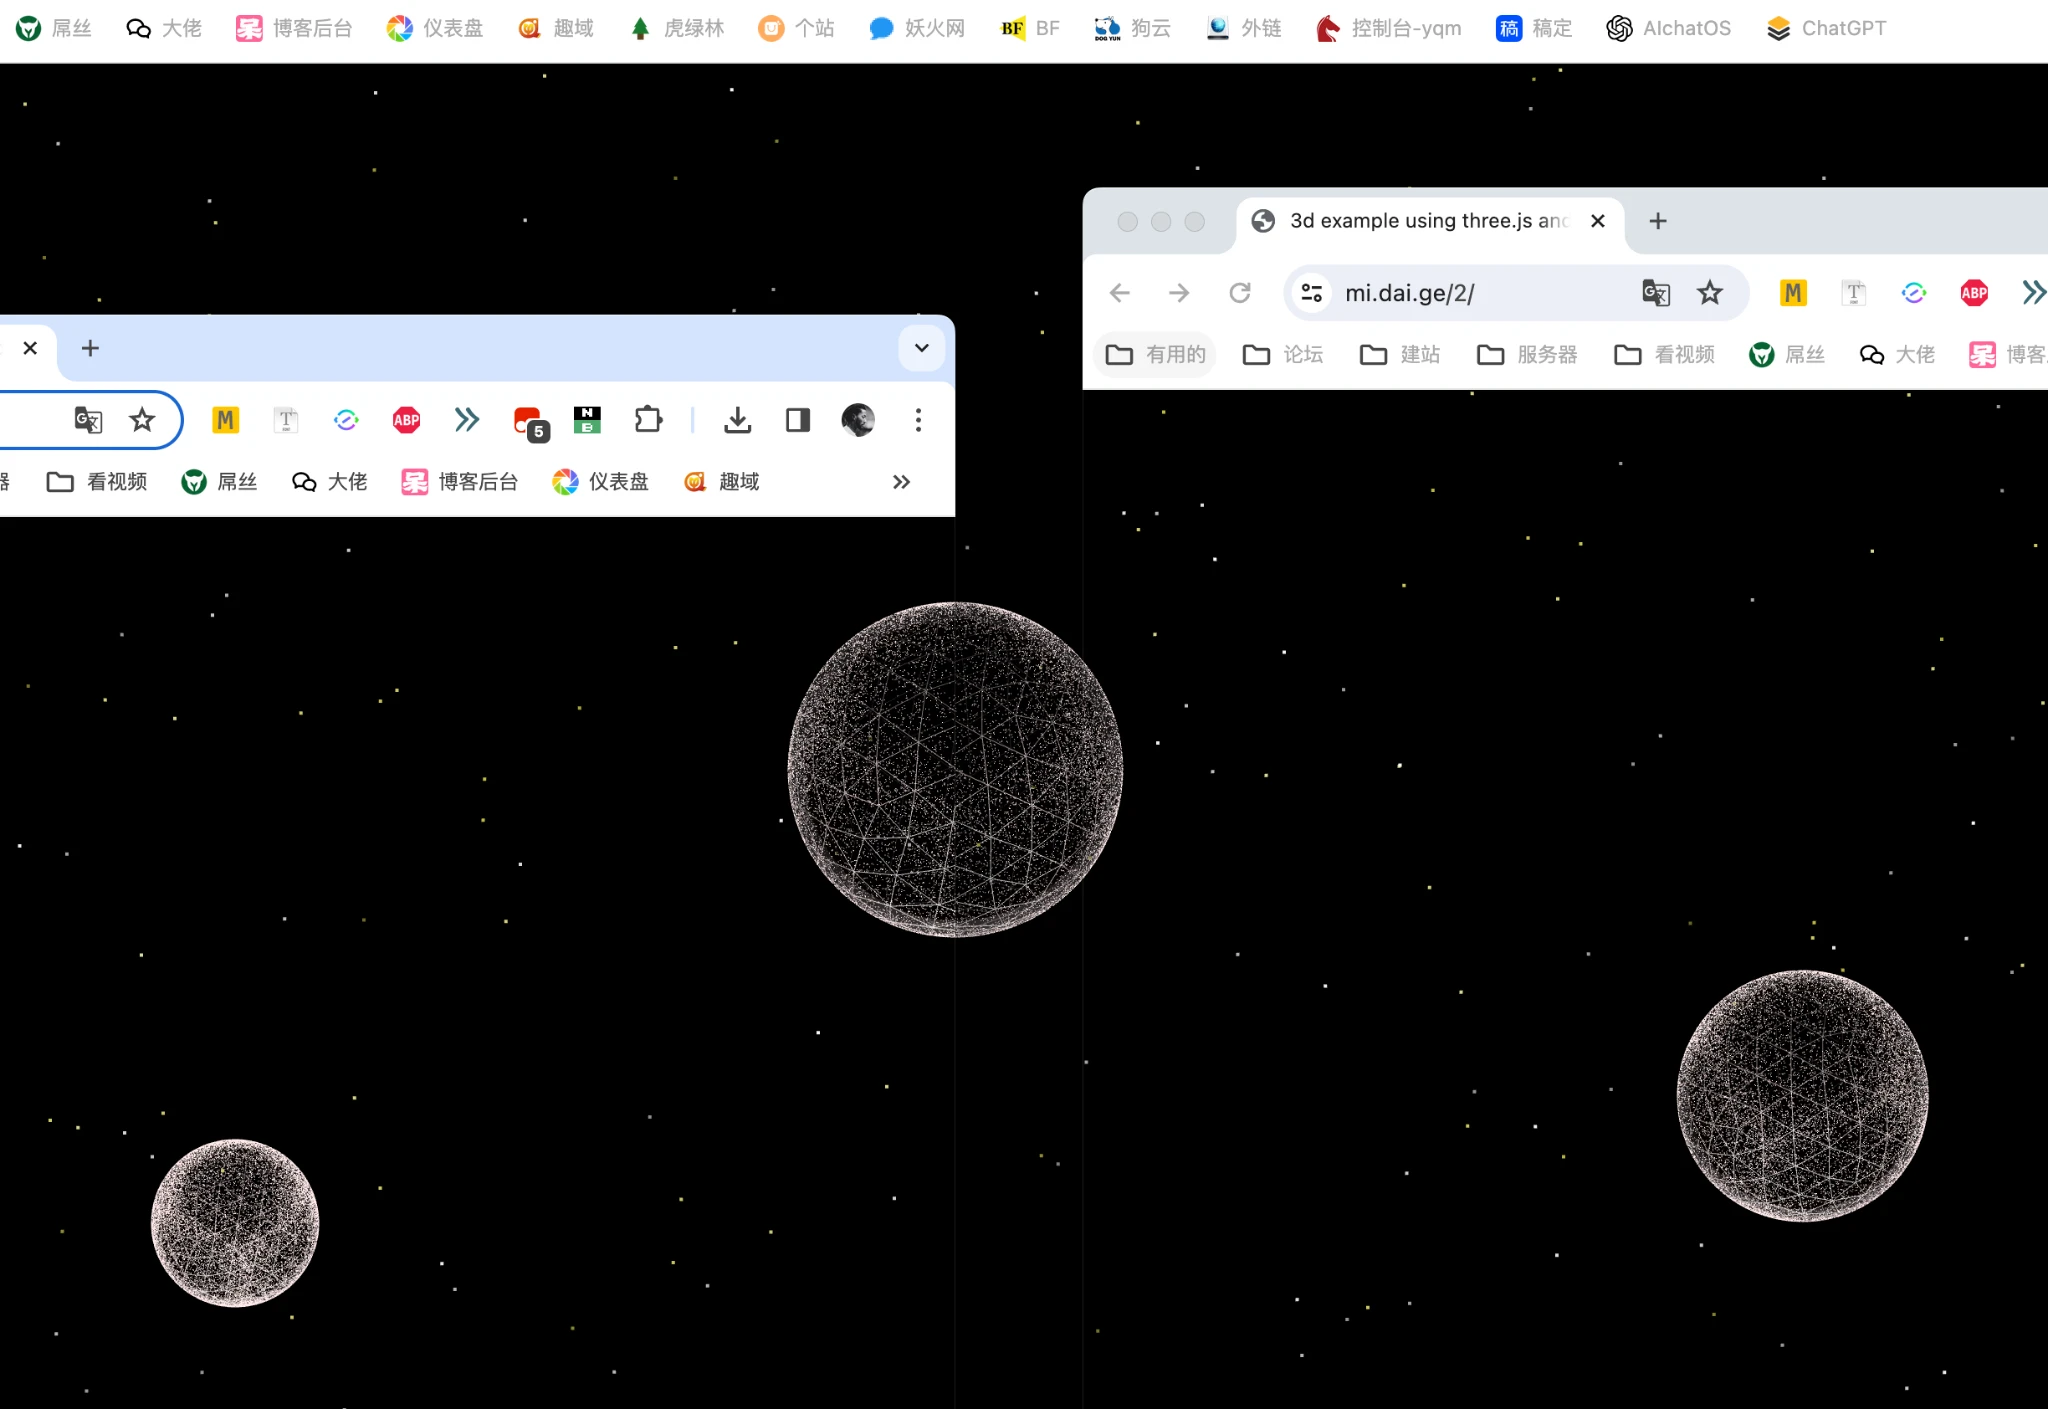The image size is (2048, 1409).
Task: Click the translate icon in right address bar
Action: tap(1656, 293)
